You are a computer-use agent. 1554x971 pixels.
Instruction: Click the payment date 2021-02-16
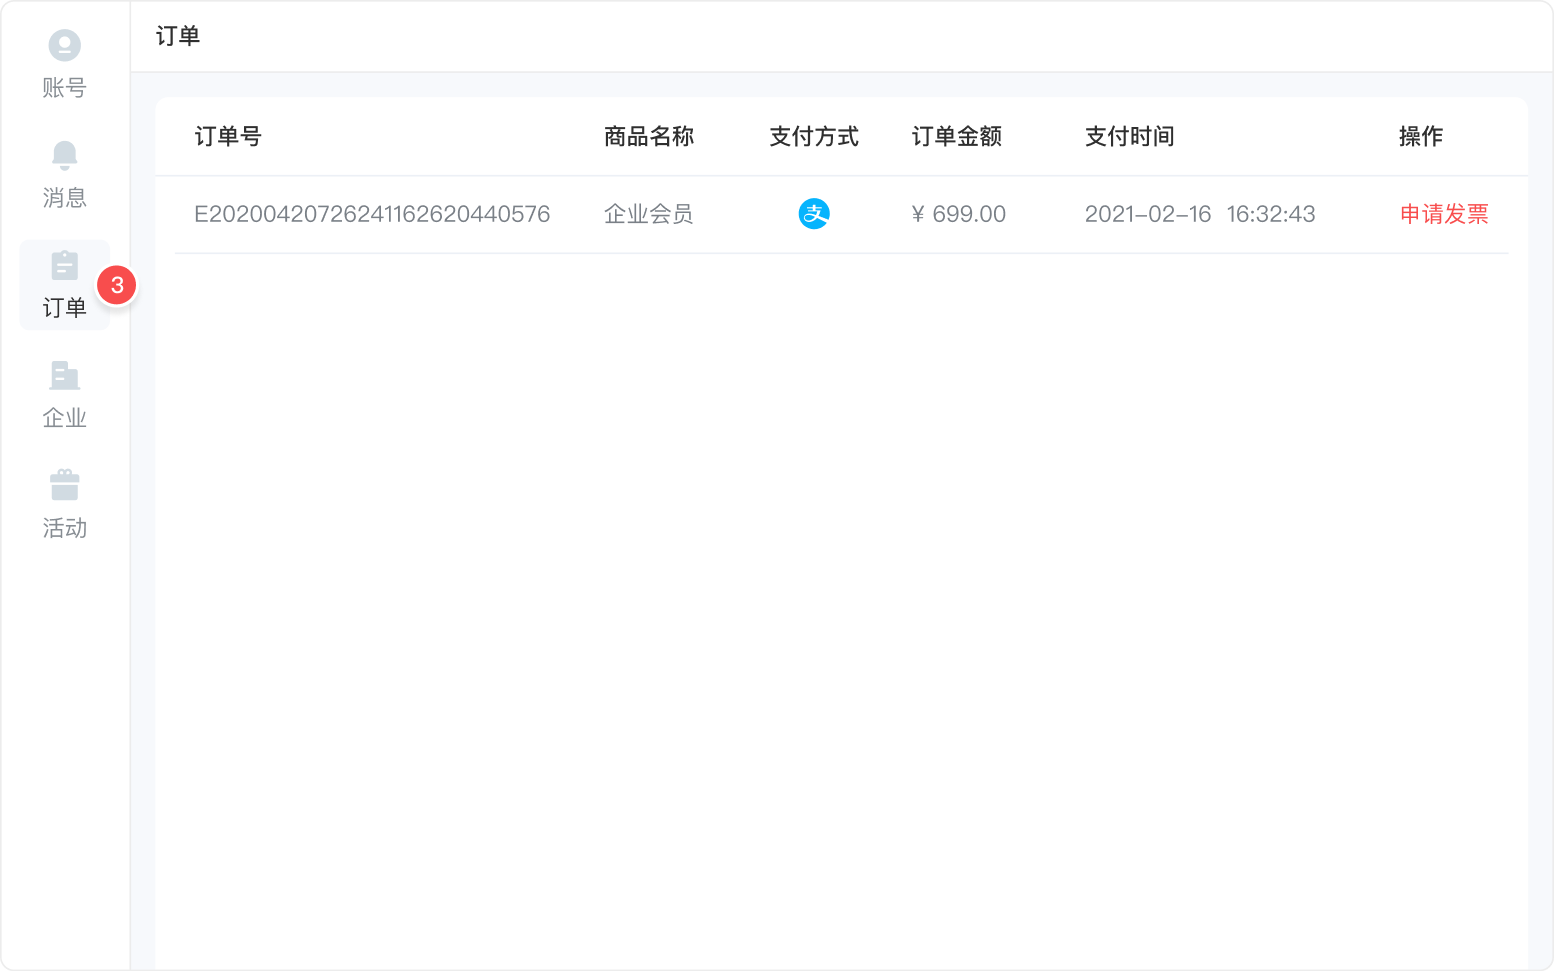tap(1148, 214)
